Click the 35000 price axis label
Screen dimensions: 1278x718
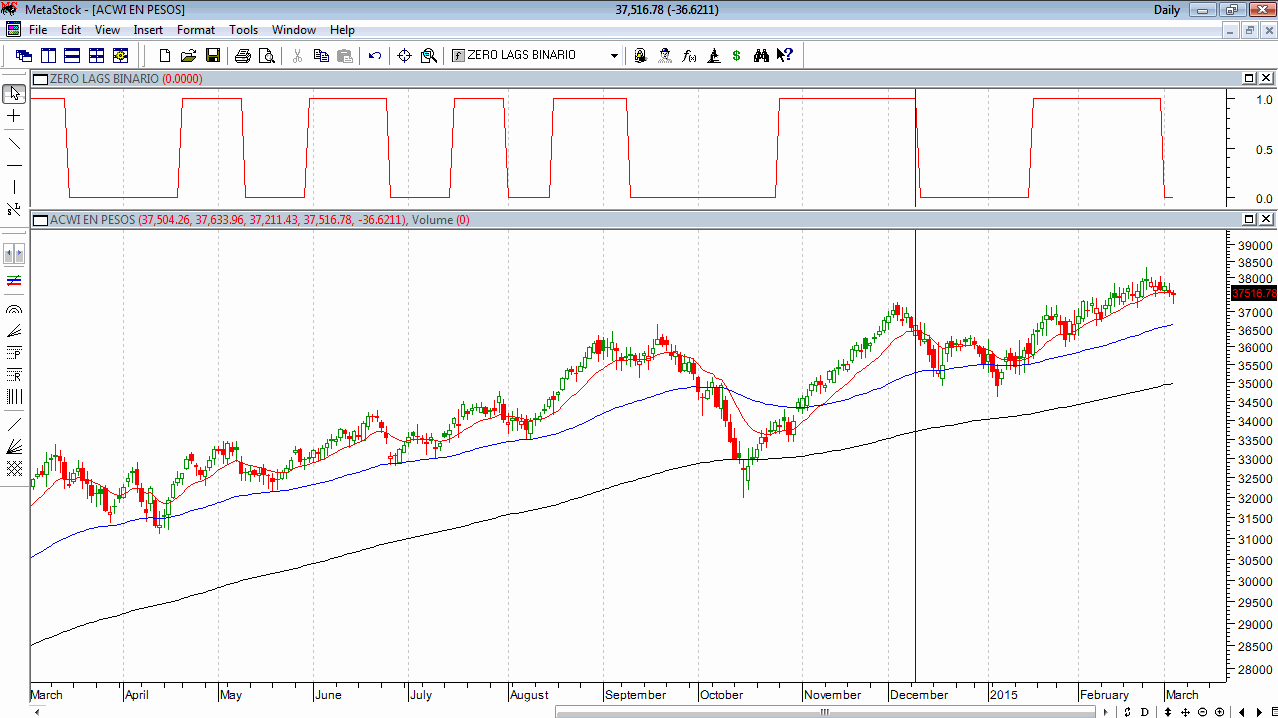[x=1255, y=383]
